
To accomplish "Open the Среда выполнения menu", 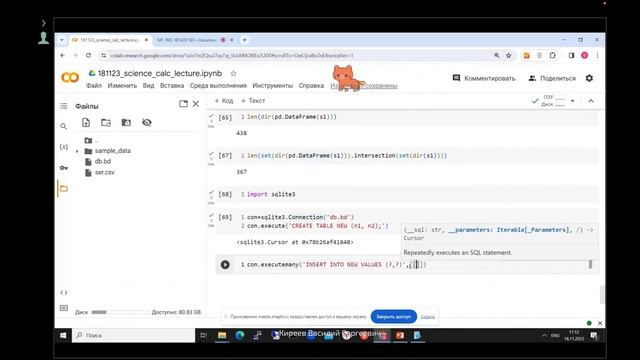I will click(218, 86).
